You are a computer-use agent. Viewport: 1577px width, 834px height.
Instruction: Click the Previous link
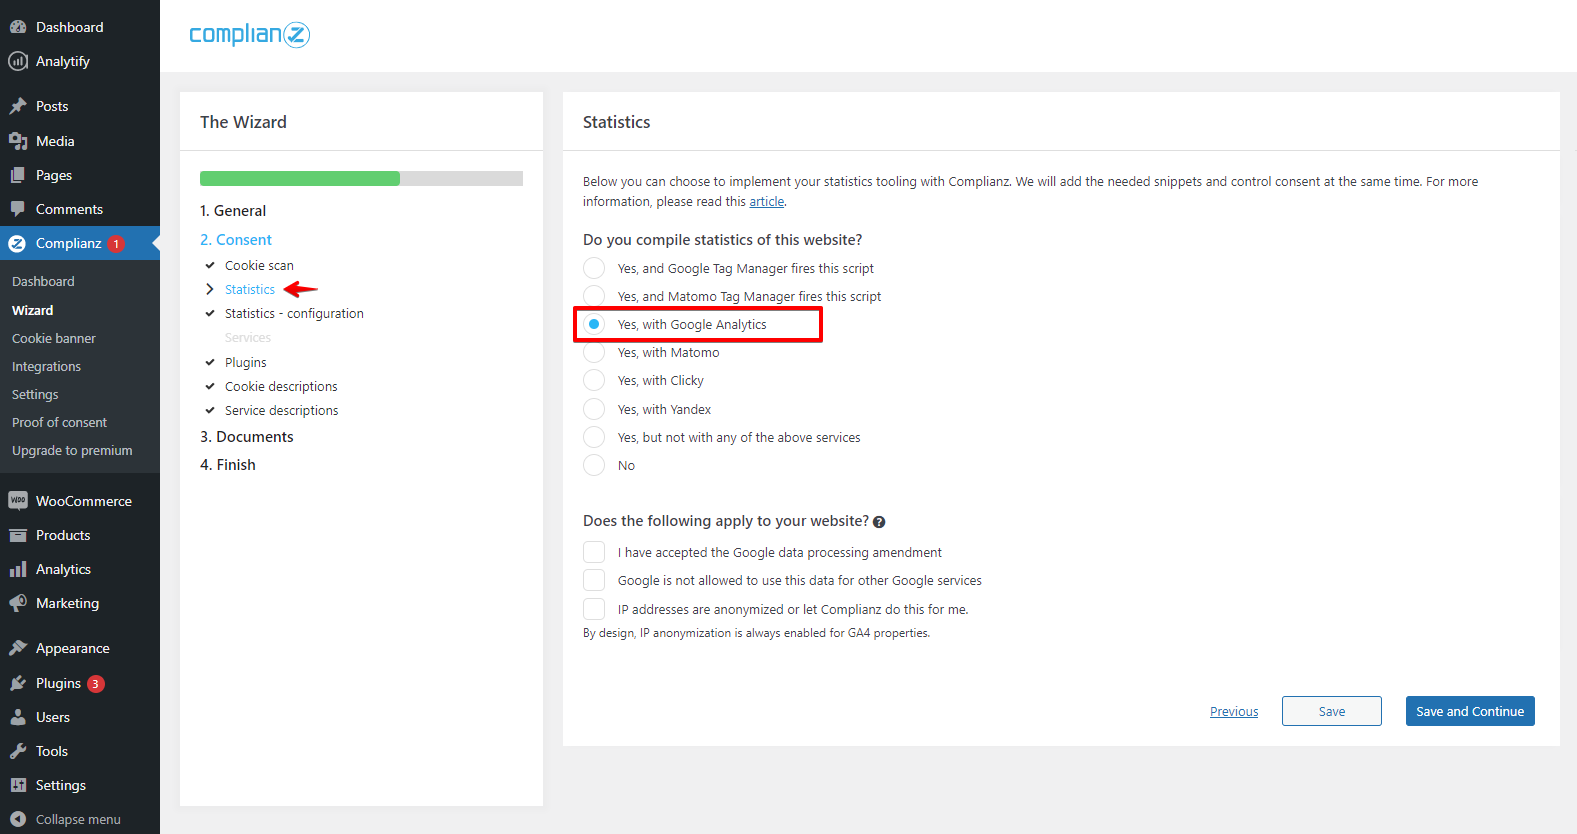tap(1234, 712)
